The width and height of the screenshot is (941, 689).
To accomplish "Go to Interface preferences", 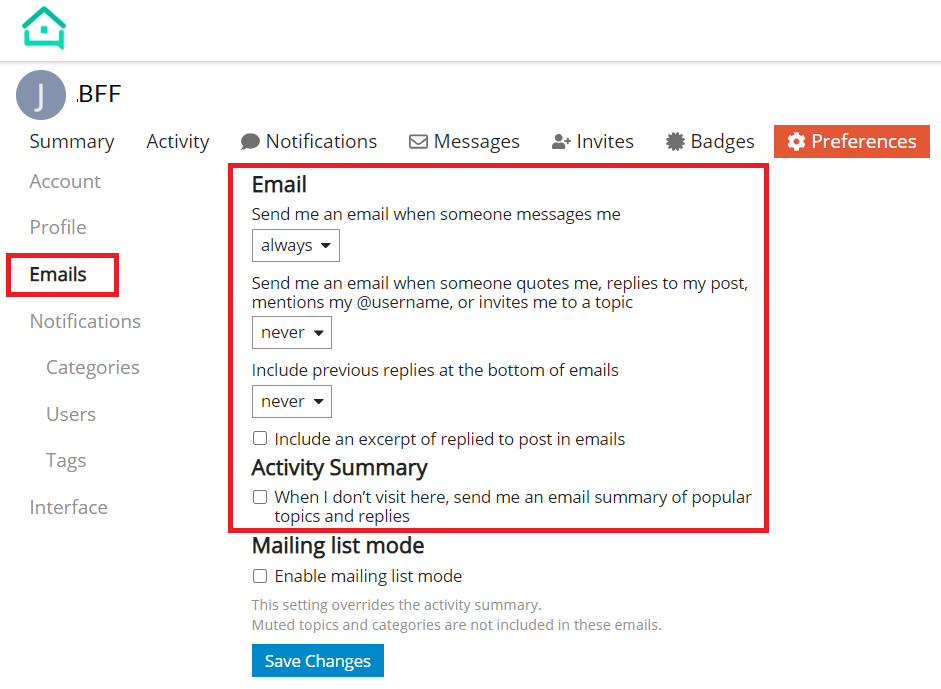I will (x=68, y=508).
